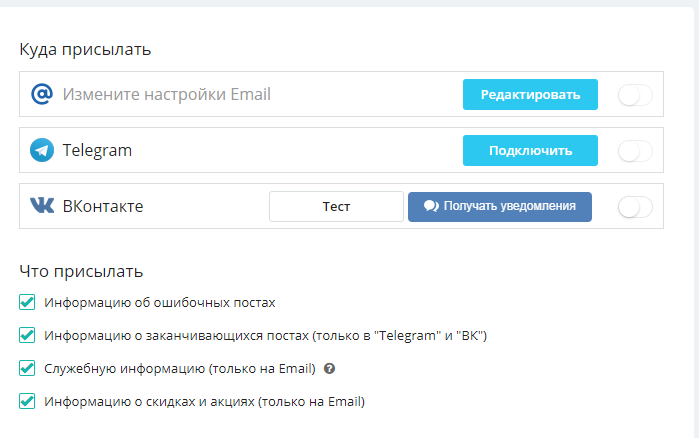699x438 pixels.
Task: Toggle the ВКонтакте notifications switch
Action: 635,207
